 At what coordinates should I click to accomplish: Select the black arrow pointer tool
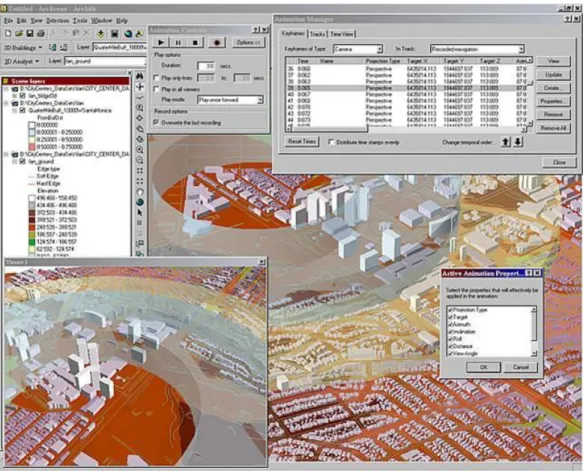[x=140, y=213]
